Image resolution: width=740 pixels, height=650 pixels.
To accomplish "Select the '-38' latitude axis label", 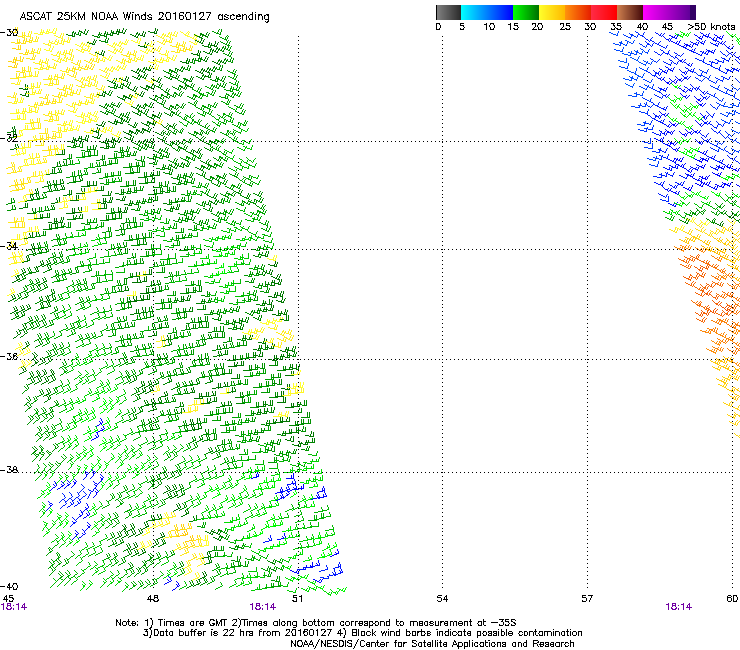I will [x=9, y=470].
